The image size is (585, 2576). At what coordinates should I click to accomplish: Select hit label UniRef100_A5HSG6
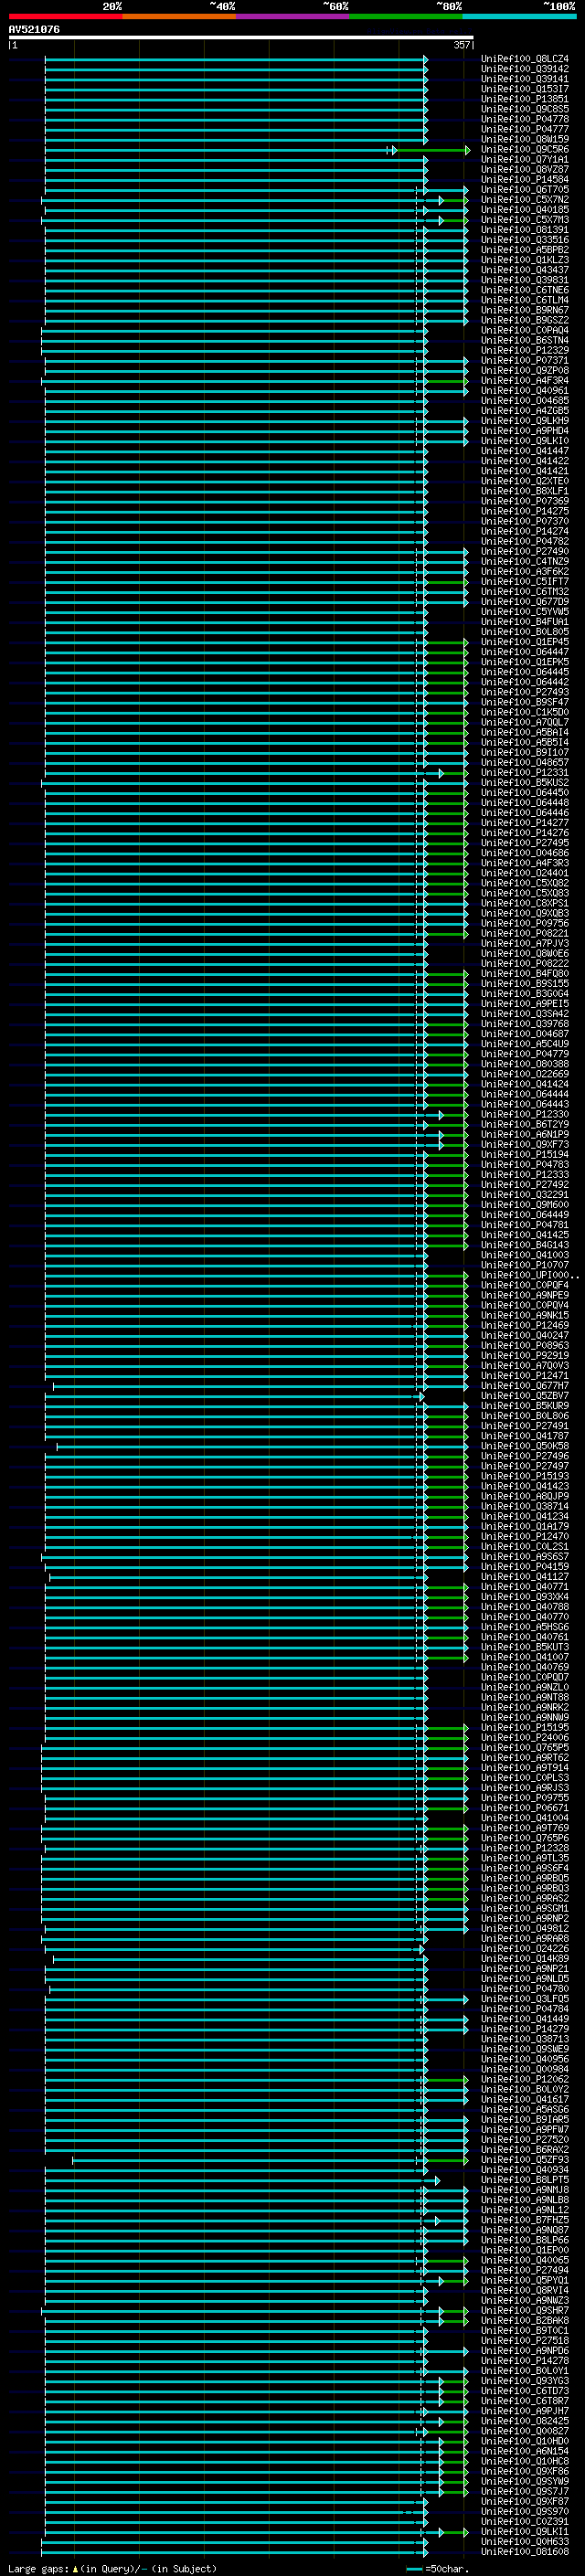[524, 1628]
